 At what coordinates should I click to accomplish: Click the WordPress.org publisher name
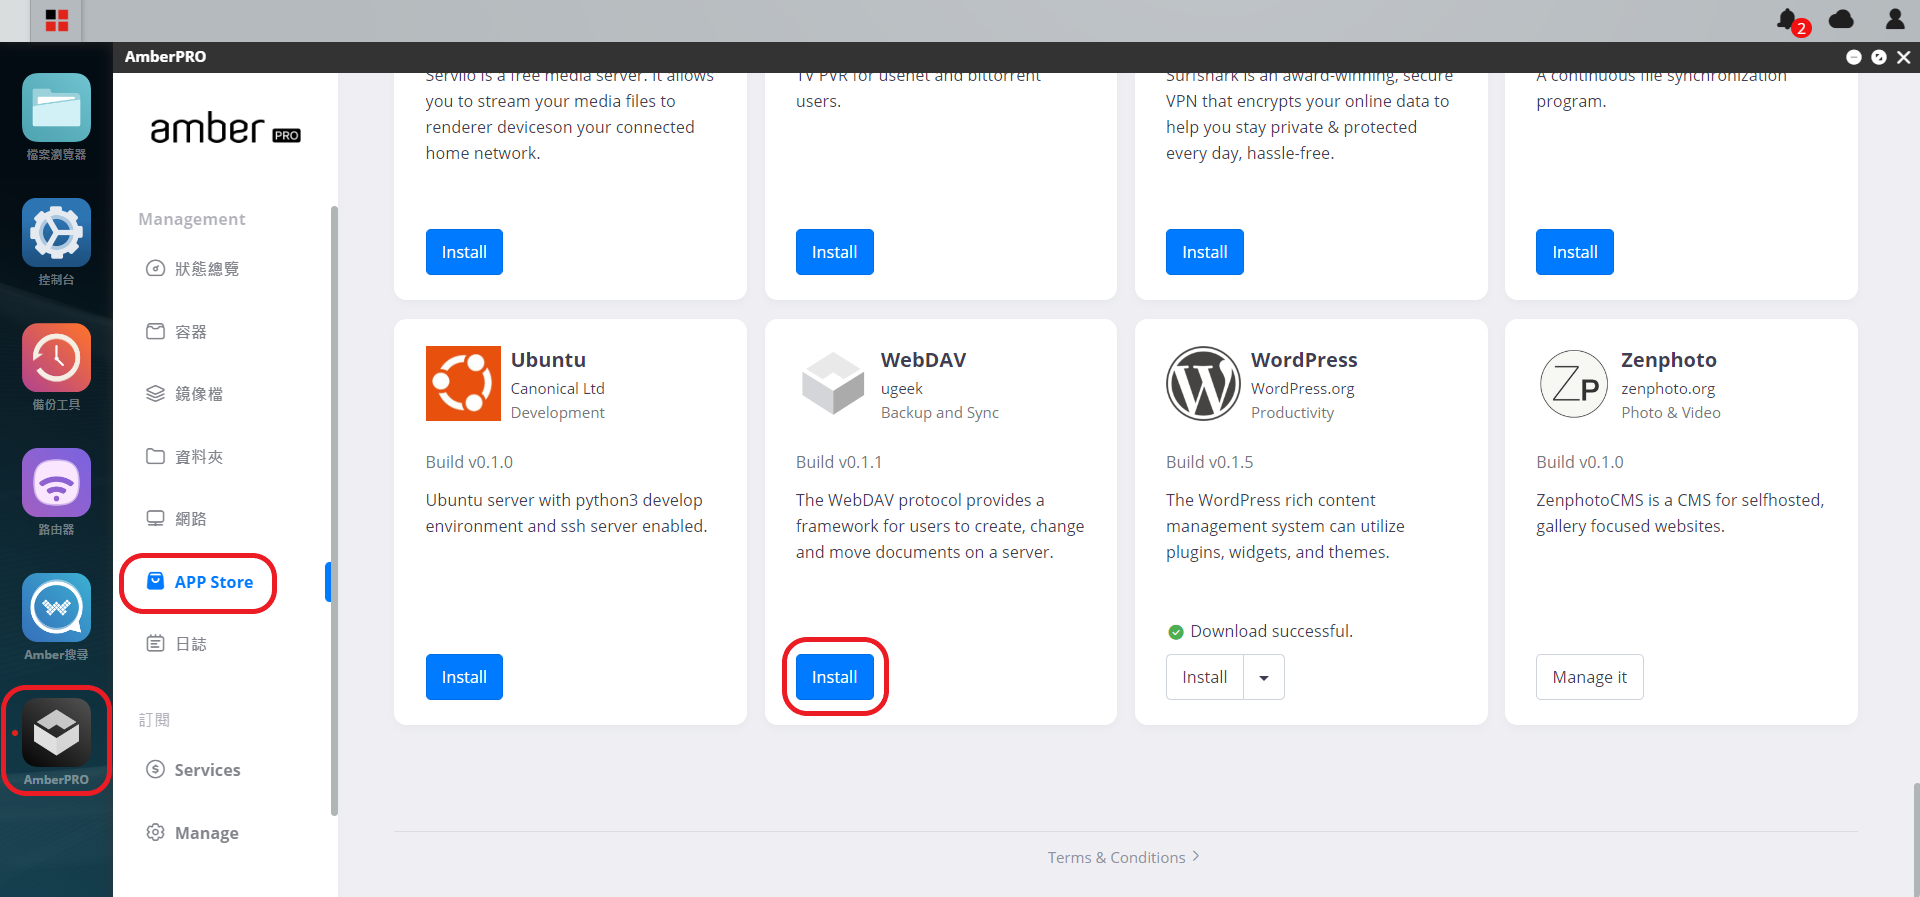[x=1302, y=388]
